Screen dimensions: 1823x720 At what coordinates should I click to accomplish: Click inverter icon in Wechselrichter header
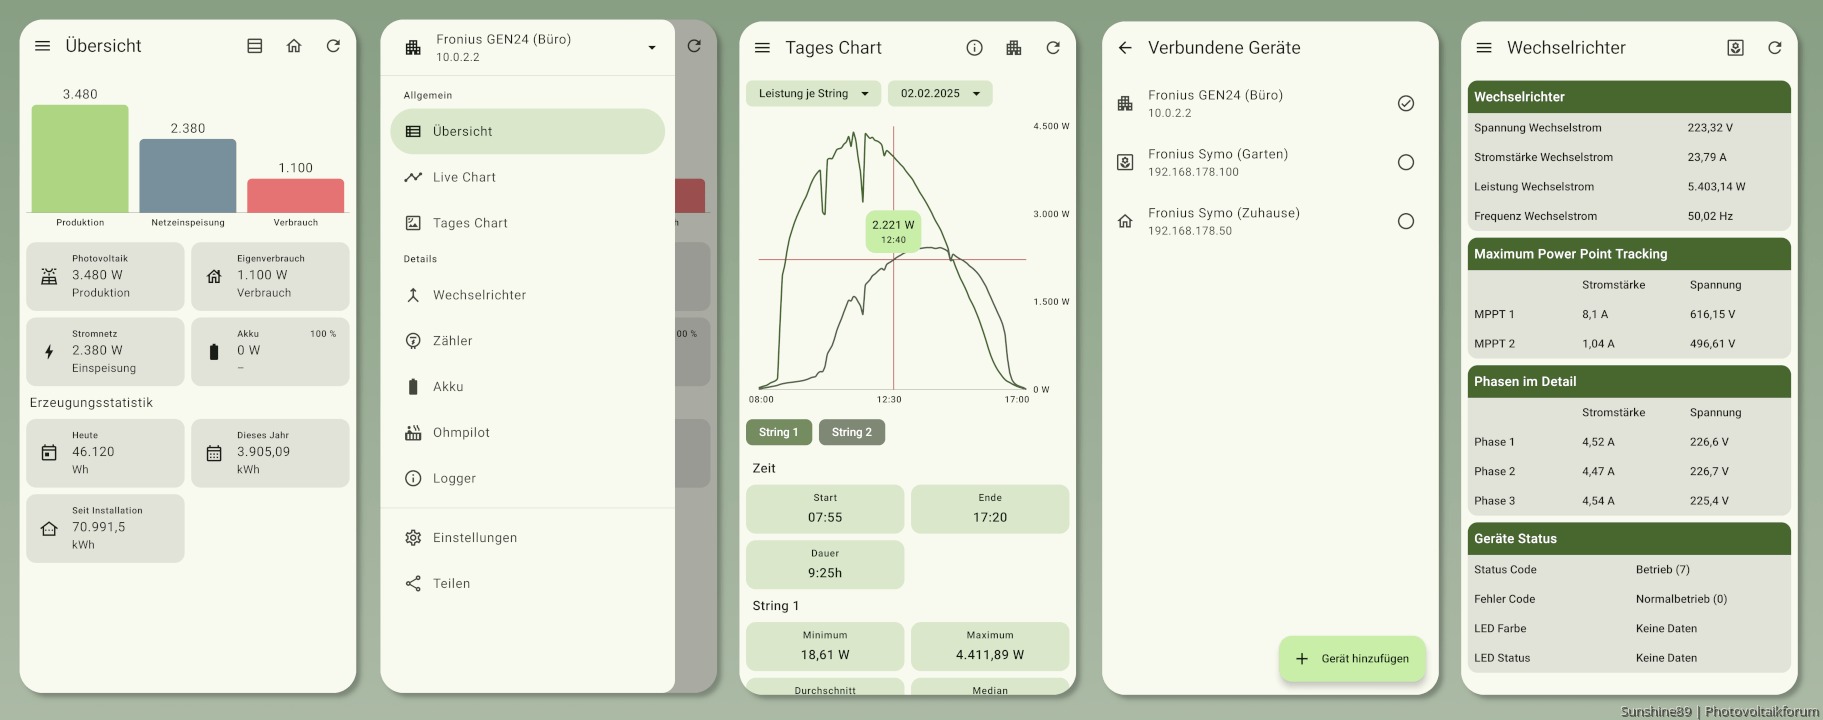pos(1735,48)
